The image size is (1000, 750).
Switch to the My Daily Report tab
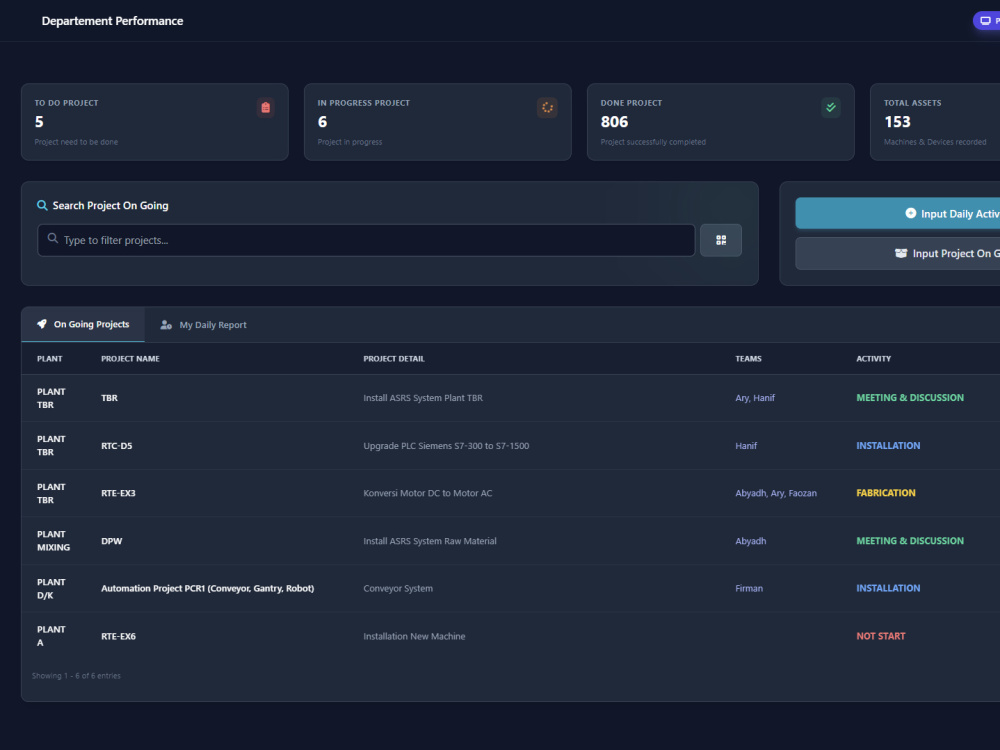click(203, 325)
